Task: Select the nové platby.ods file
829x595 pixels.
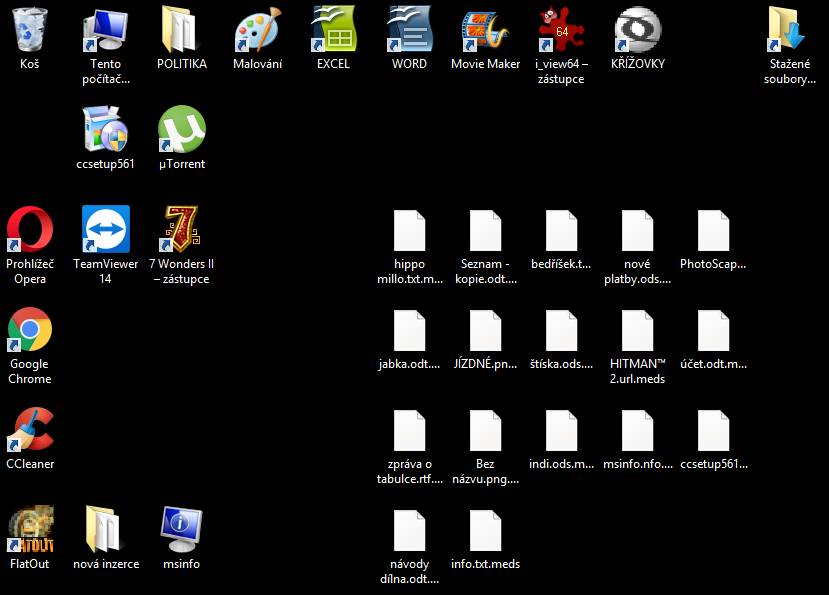Action: pyautogui.click(x=638, y=231)
